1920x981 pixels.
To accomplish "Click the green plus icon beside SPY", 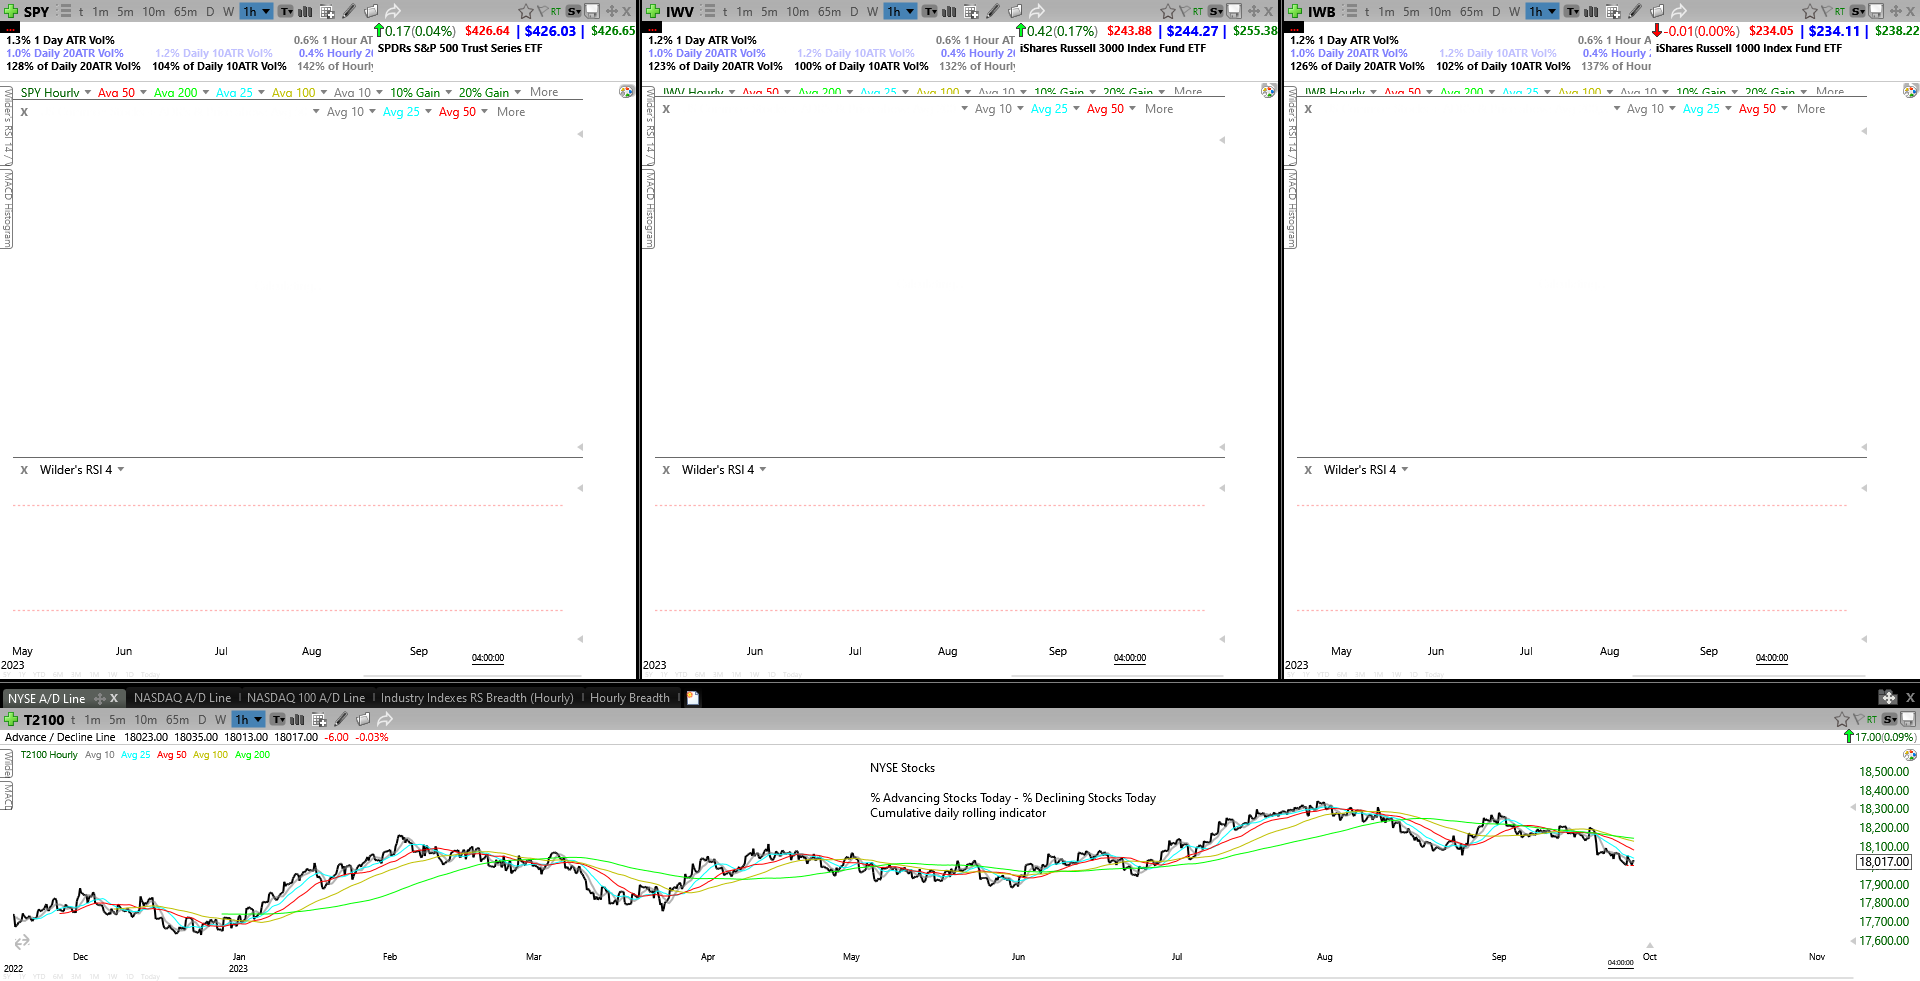I will click(11, 12).
